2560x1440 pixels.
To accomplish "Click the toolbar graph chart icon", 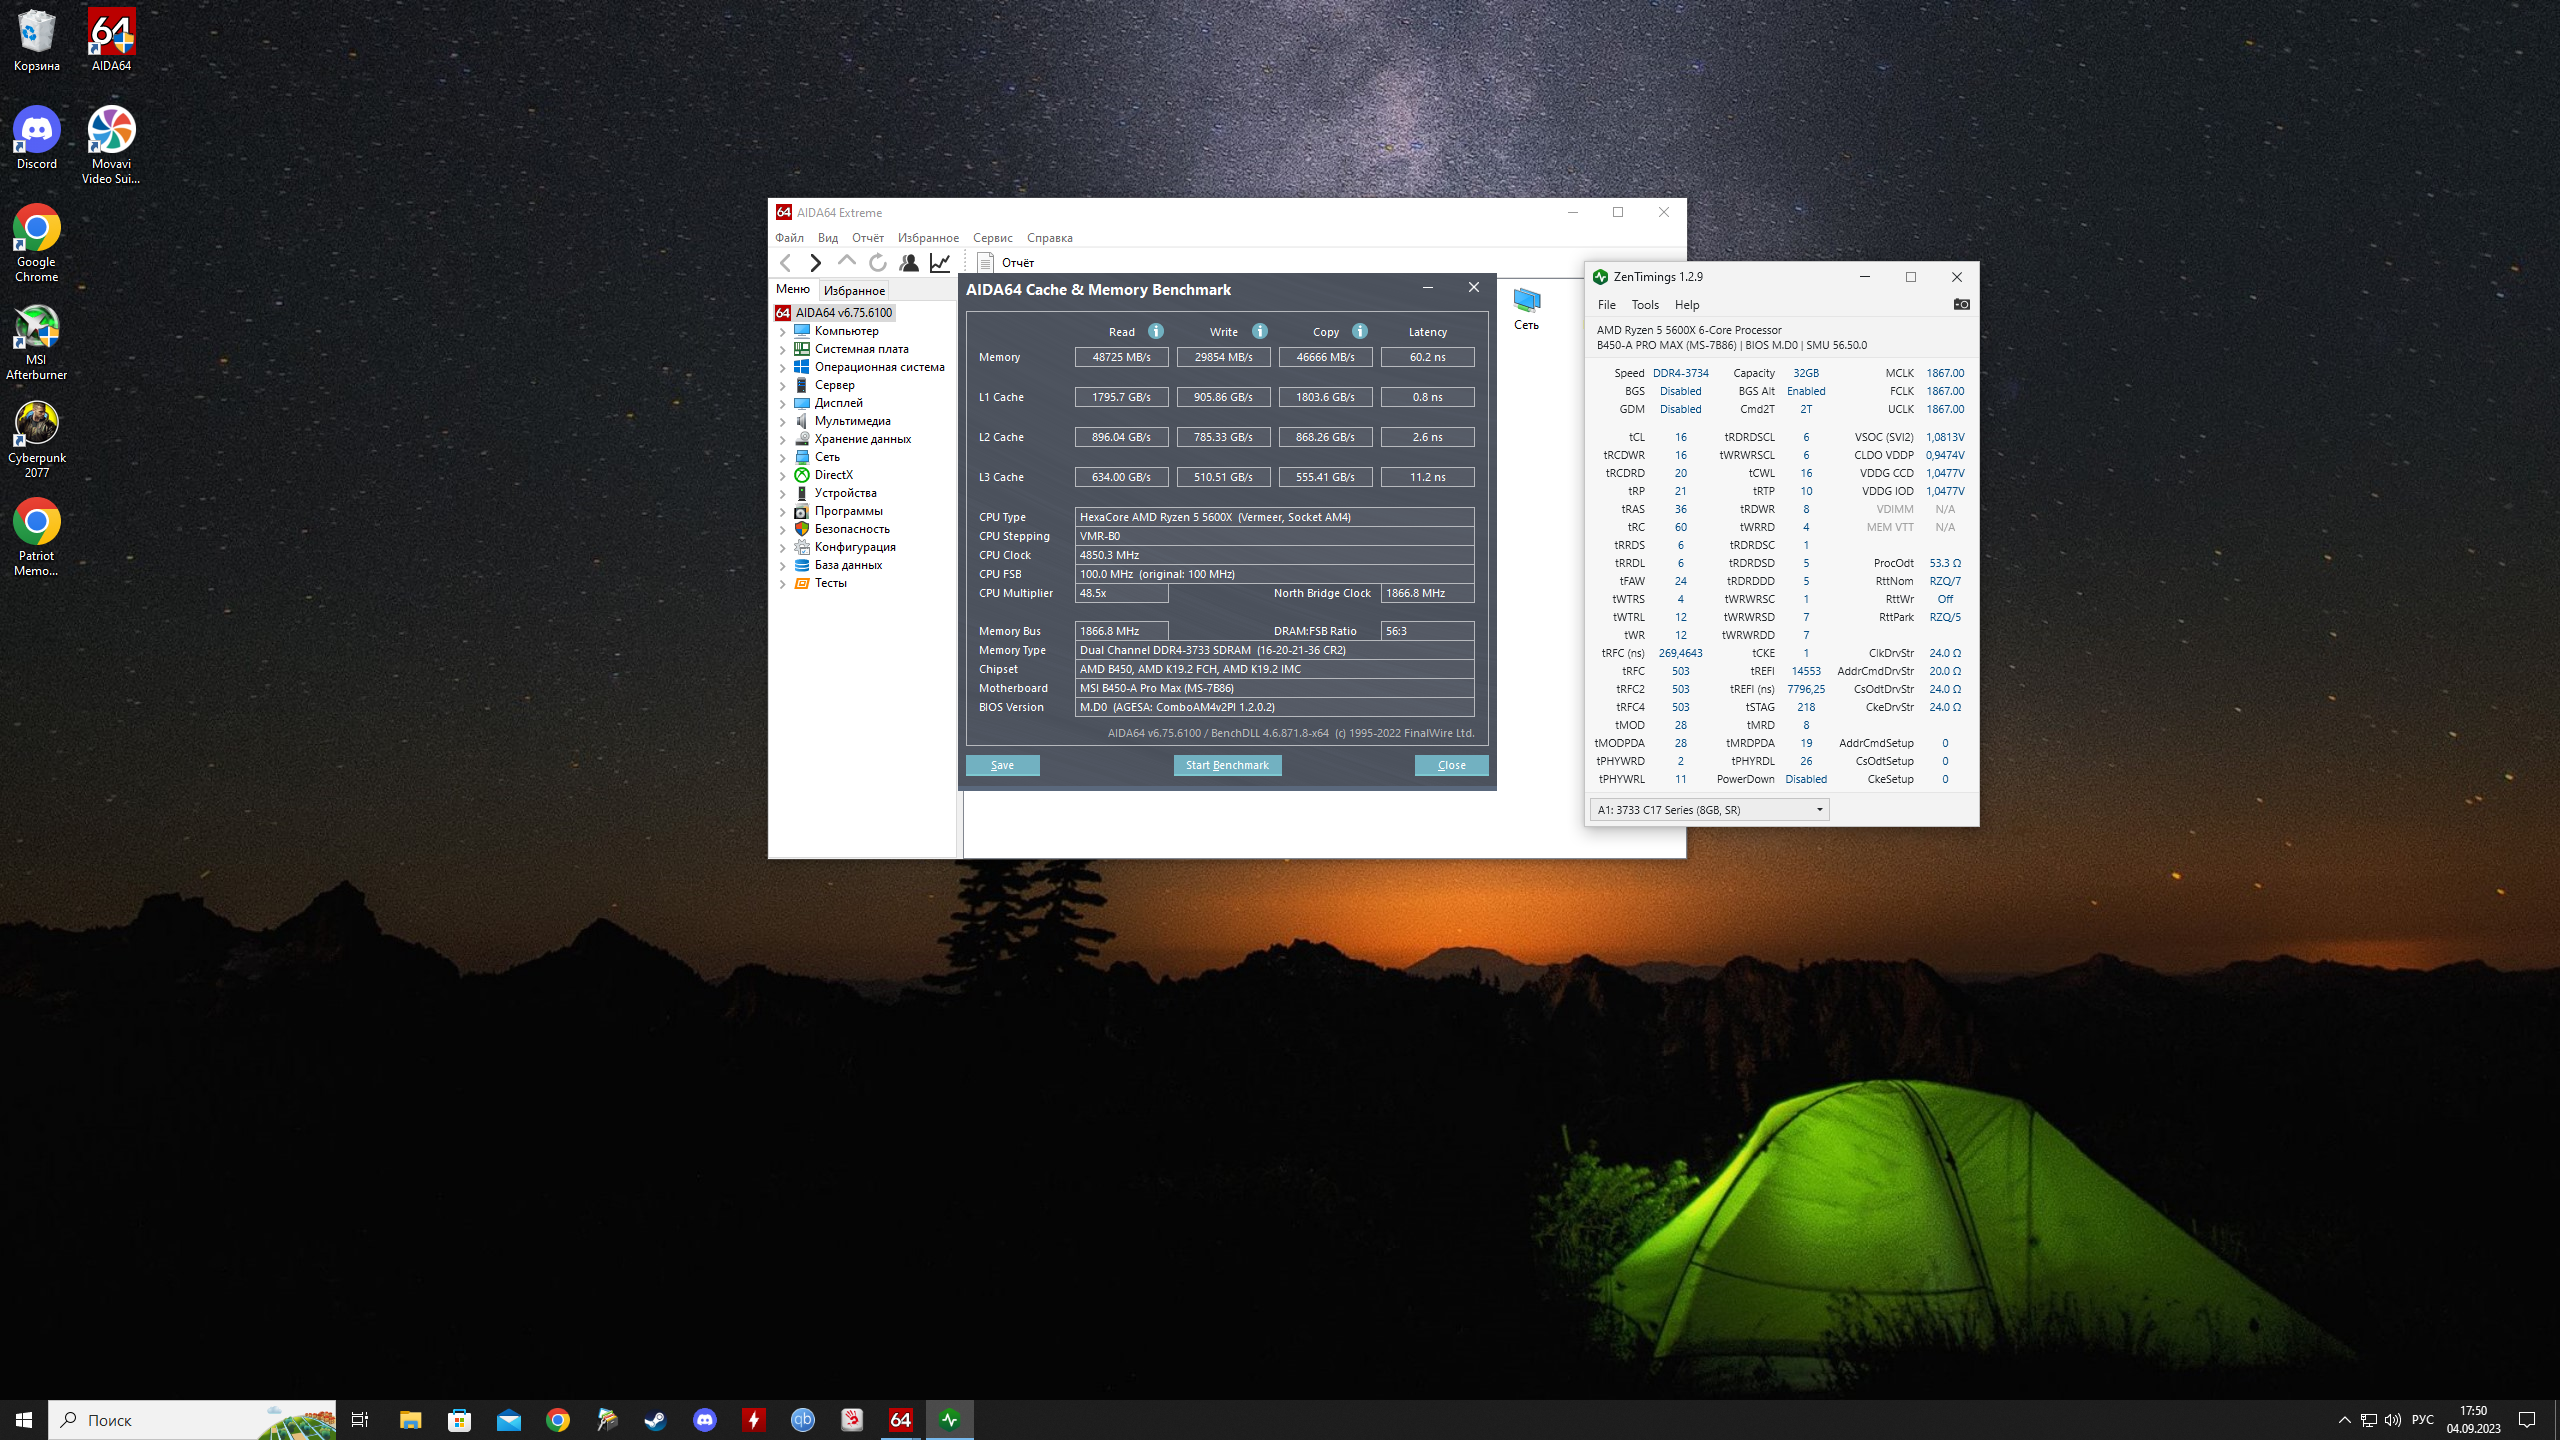I will [940, 262].
